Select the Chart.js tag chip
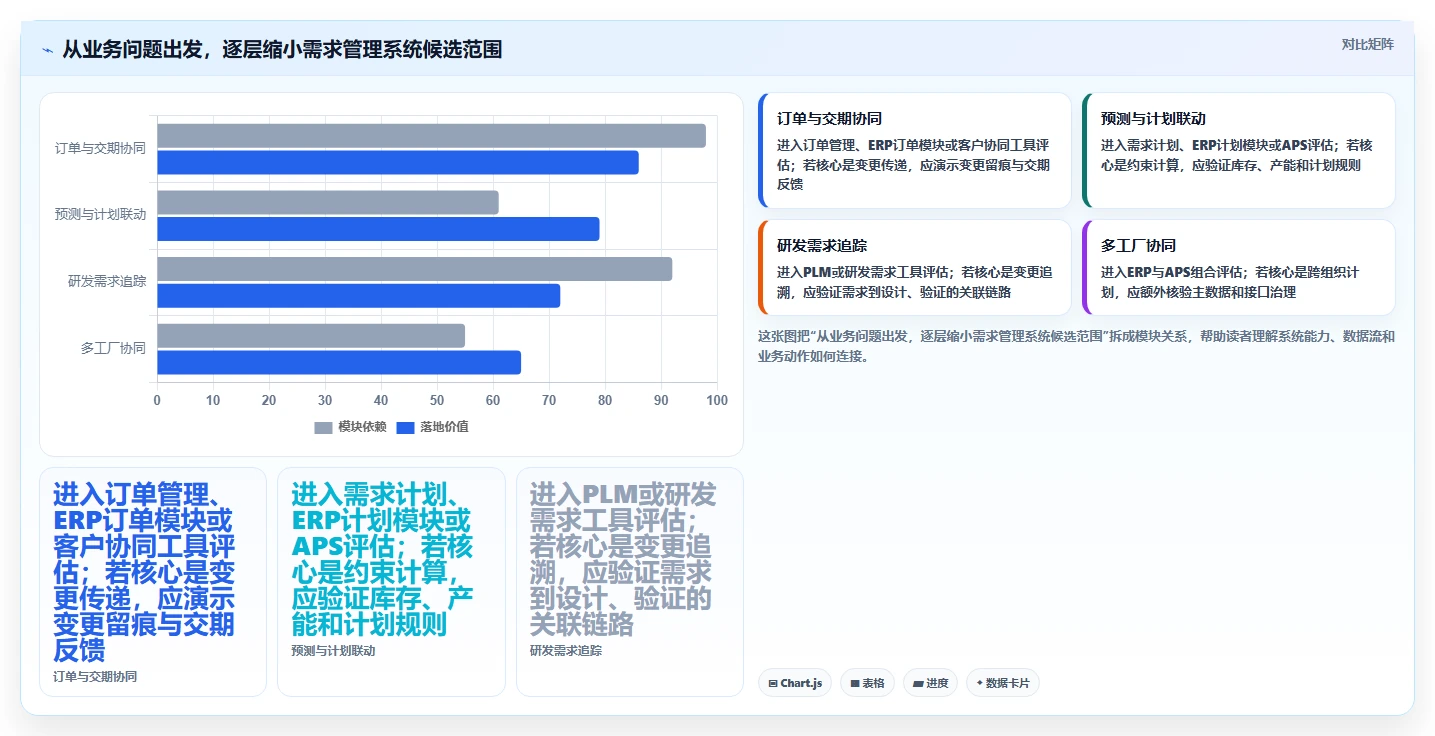This screenshot has width=1435, height=736. (x=795, y=683)
